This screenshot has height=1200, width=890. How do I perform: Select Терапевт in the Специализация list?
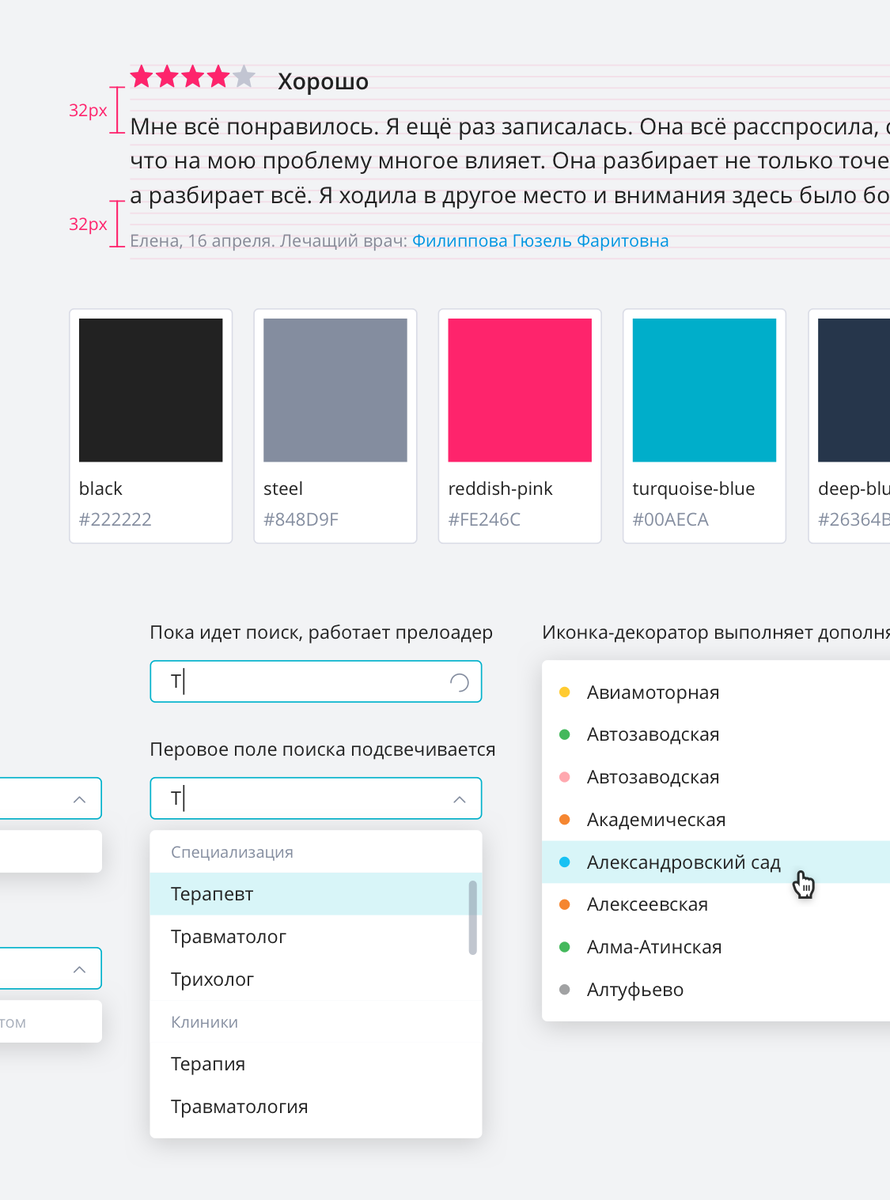click(x=316, y=894)
